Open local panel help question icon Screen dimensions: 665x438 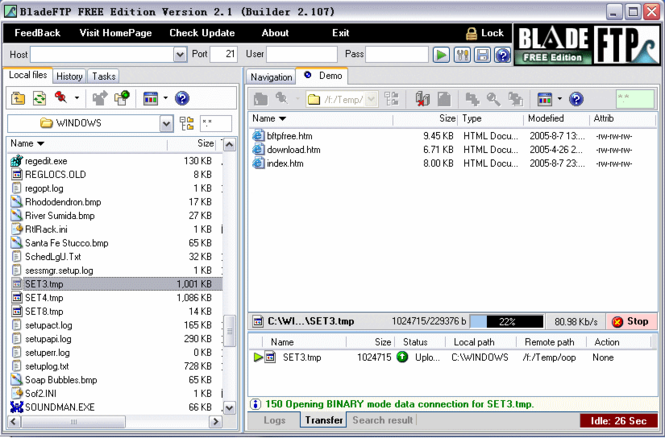182,98
